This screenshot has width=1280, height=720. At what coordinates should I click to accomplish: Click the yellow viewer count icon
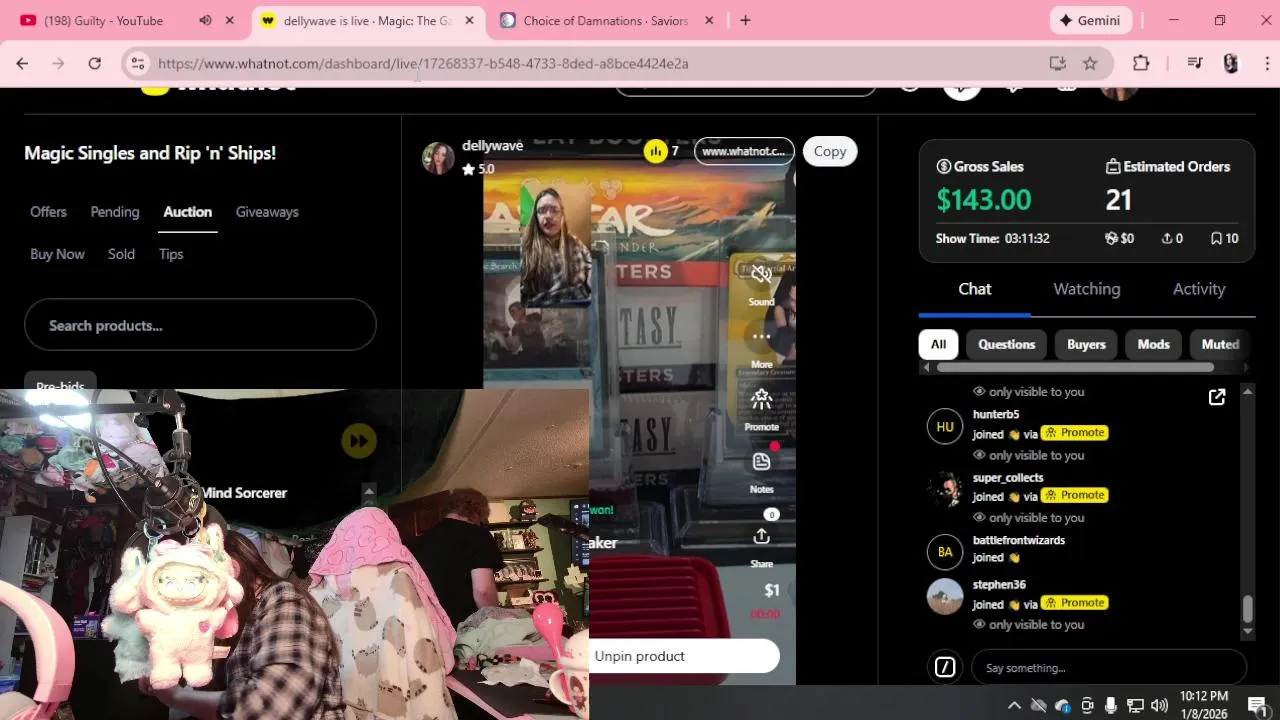click(655, 151)
